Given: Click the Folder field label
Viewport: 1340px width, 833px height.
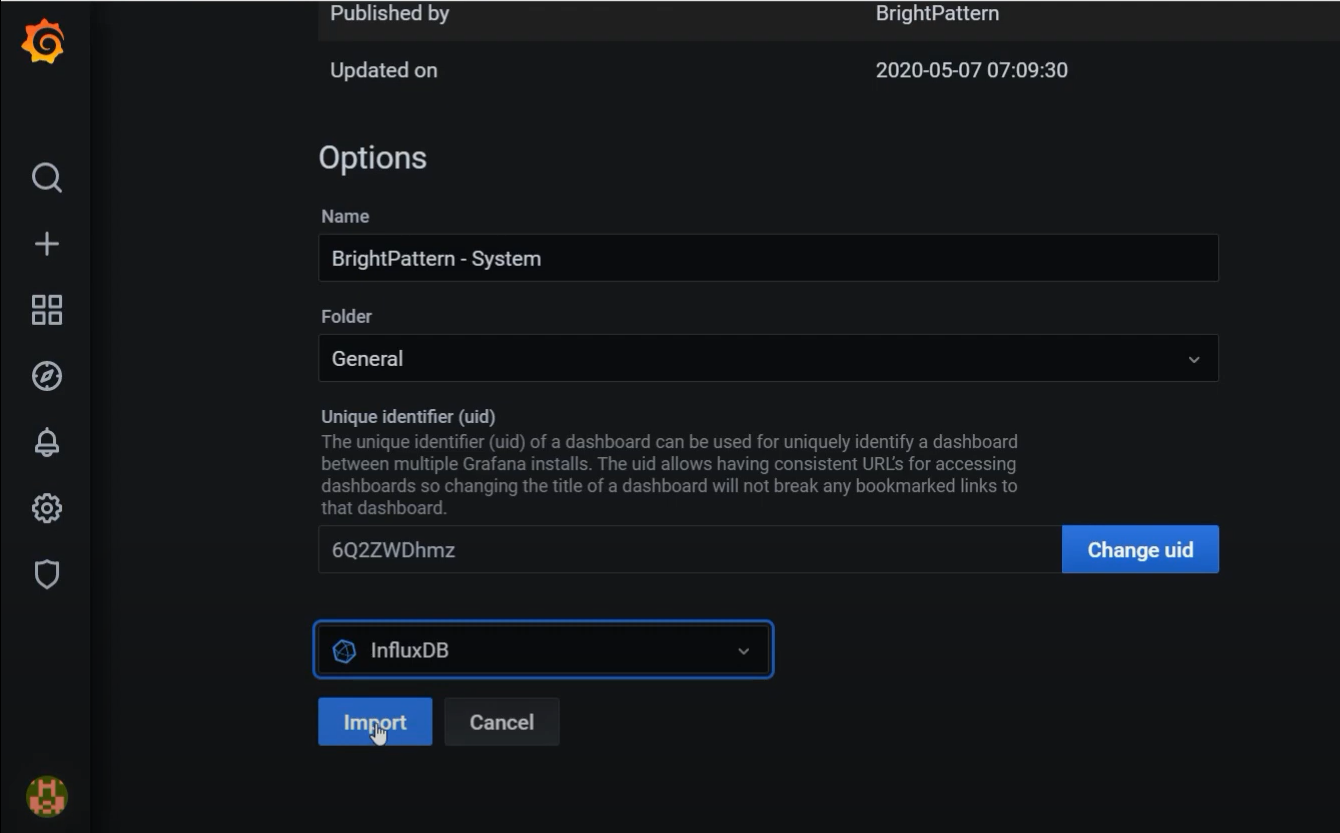Looking at the screenshot, I should click(x=346, y=316).
